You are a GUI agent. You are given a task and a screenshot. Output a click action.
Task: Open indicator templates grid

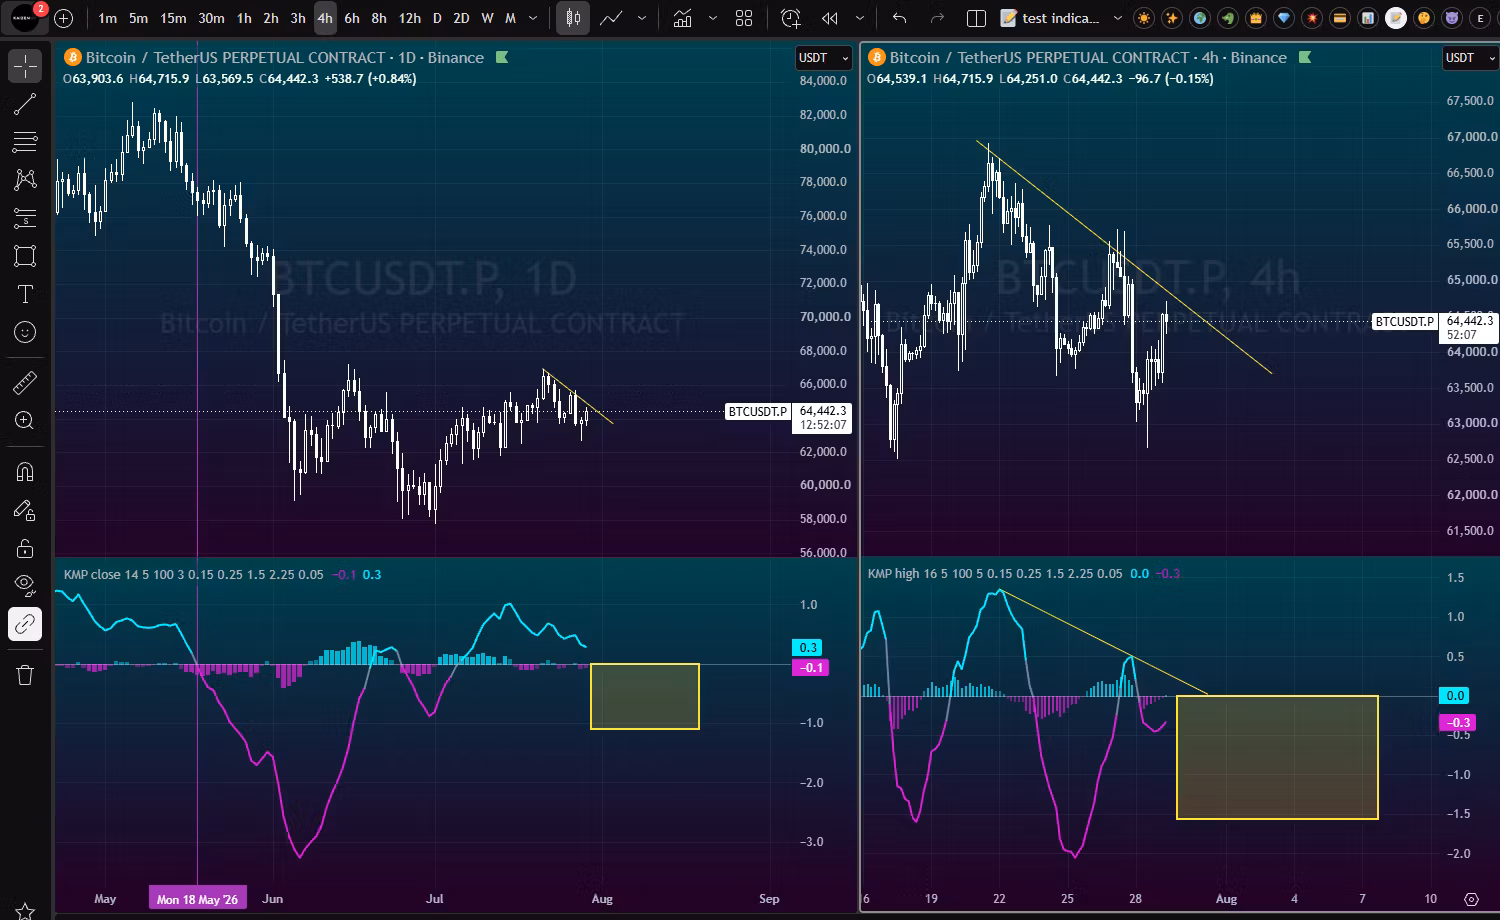[744, 18]
